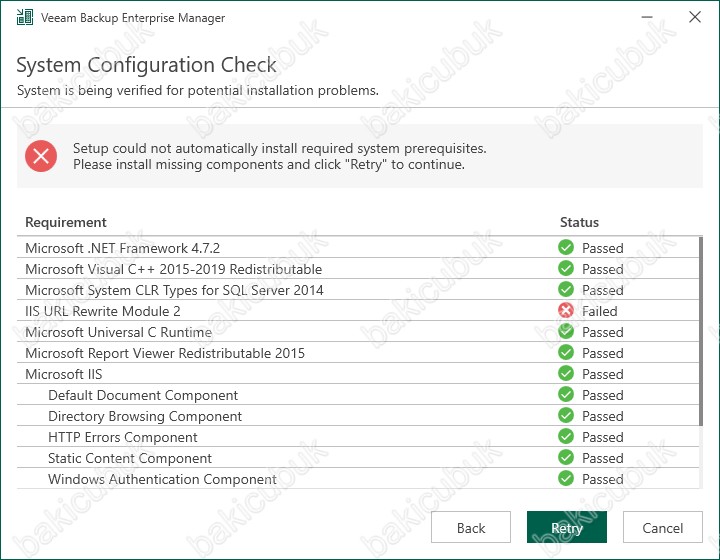
Task: Cancel the installation wizard
Action: coord(663,527)
